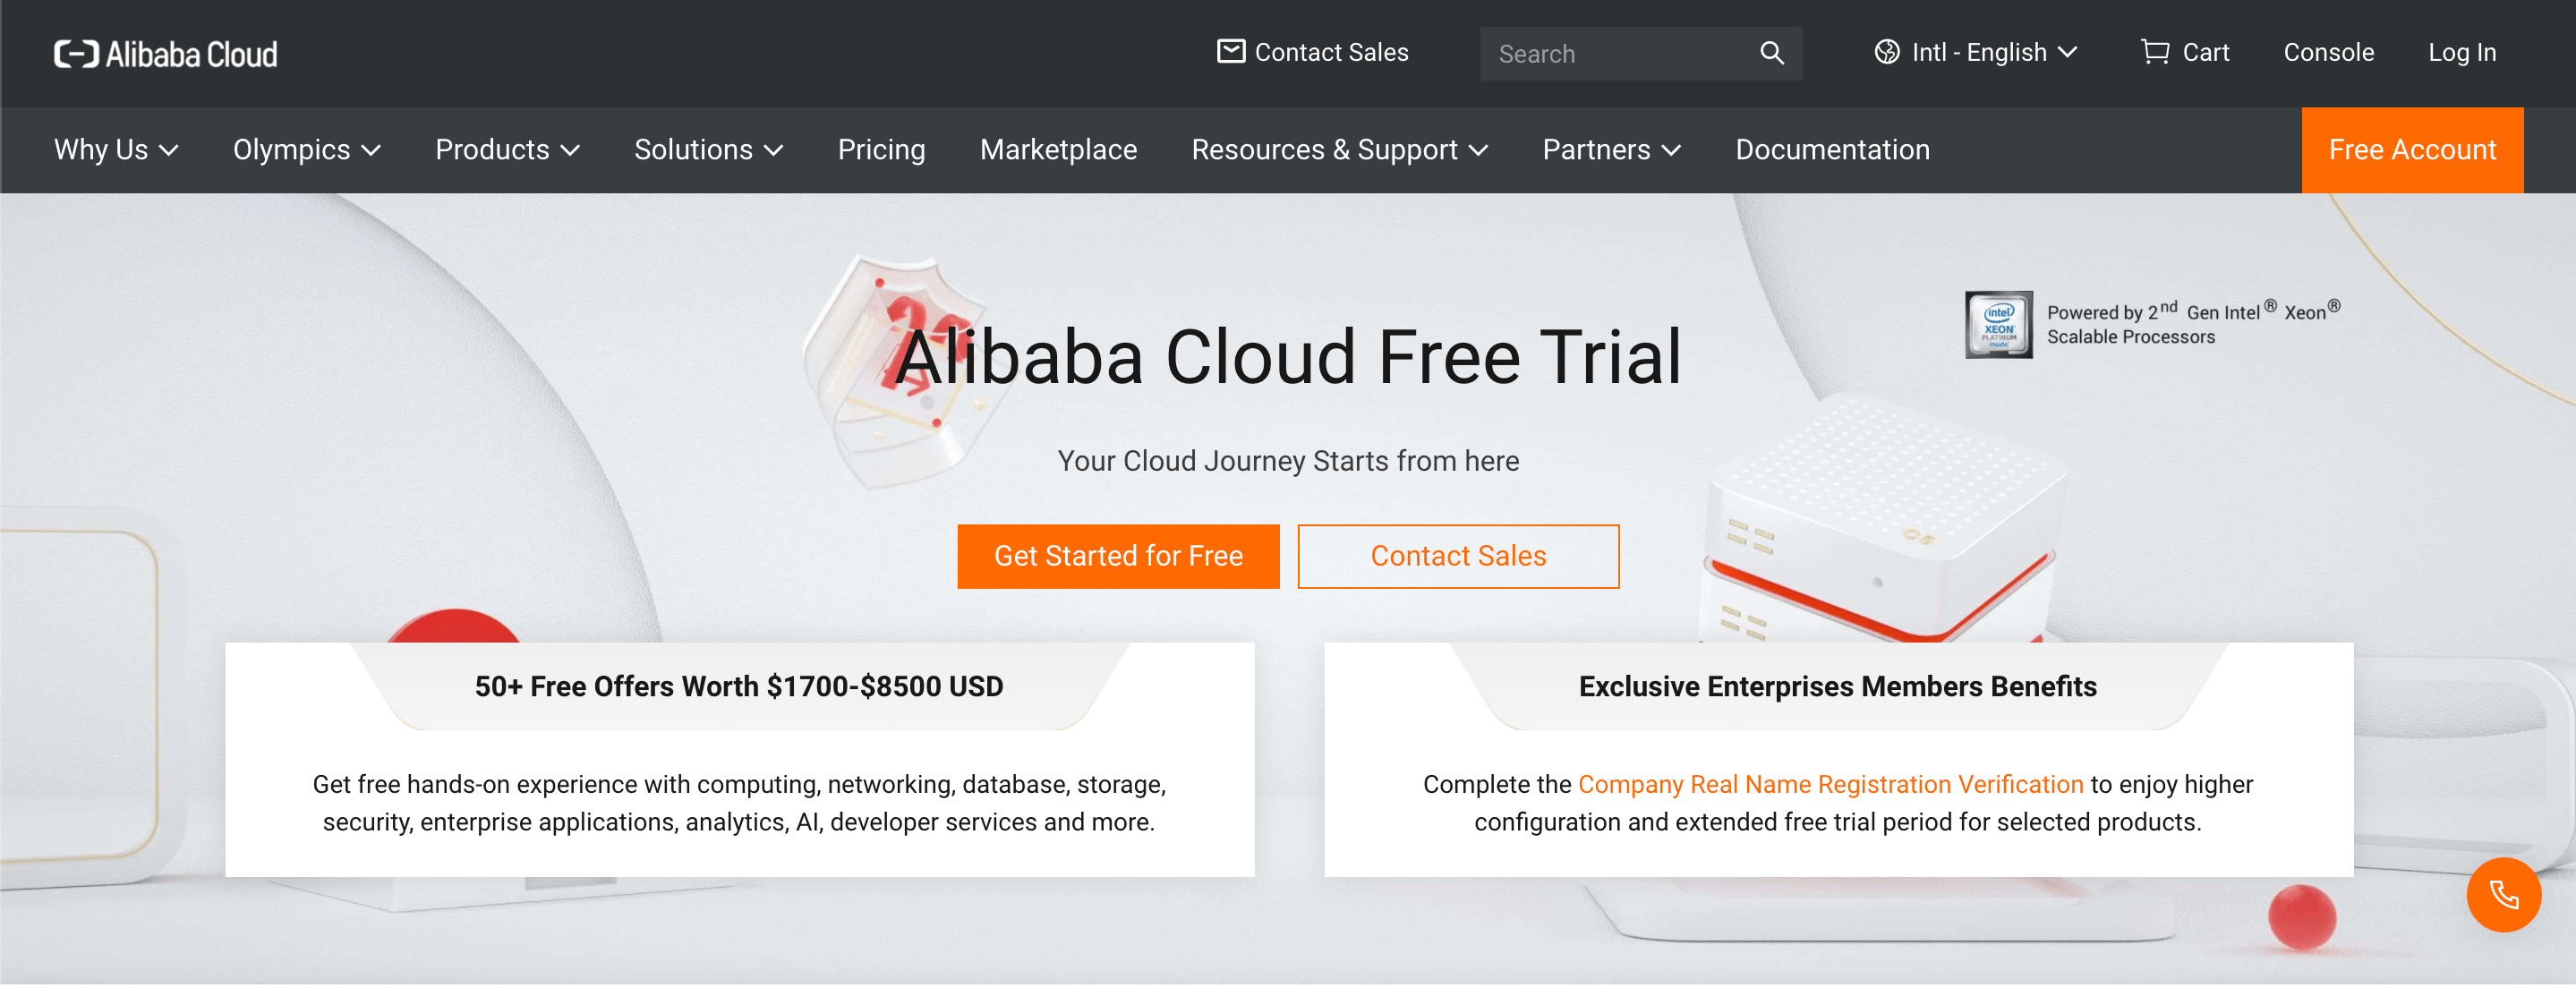Open the Resources & Support dropdown
The image size is (2576, 988).
pos(1339,150)
